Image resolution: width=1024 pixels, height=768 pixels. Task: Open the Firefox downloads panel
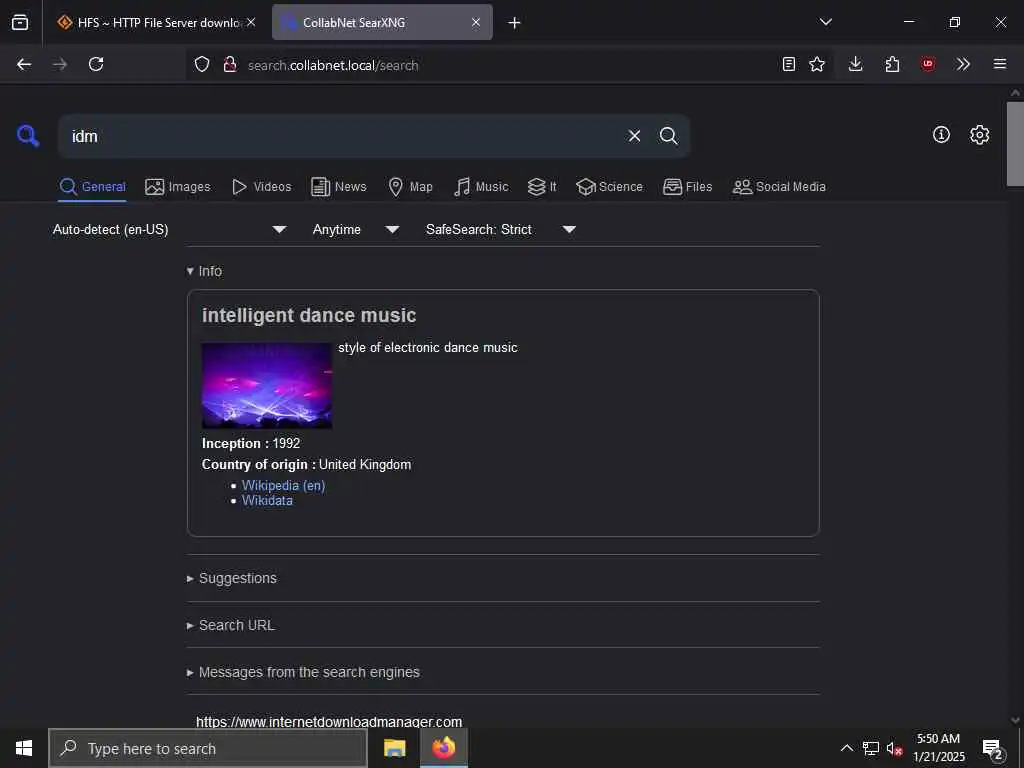[856, 64]
